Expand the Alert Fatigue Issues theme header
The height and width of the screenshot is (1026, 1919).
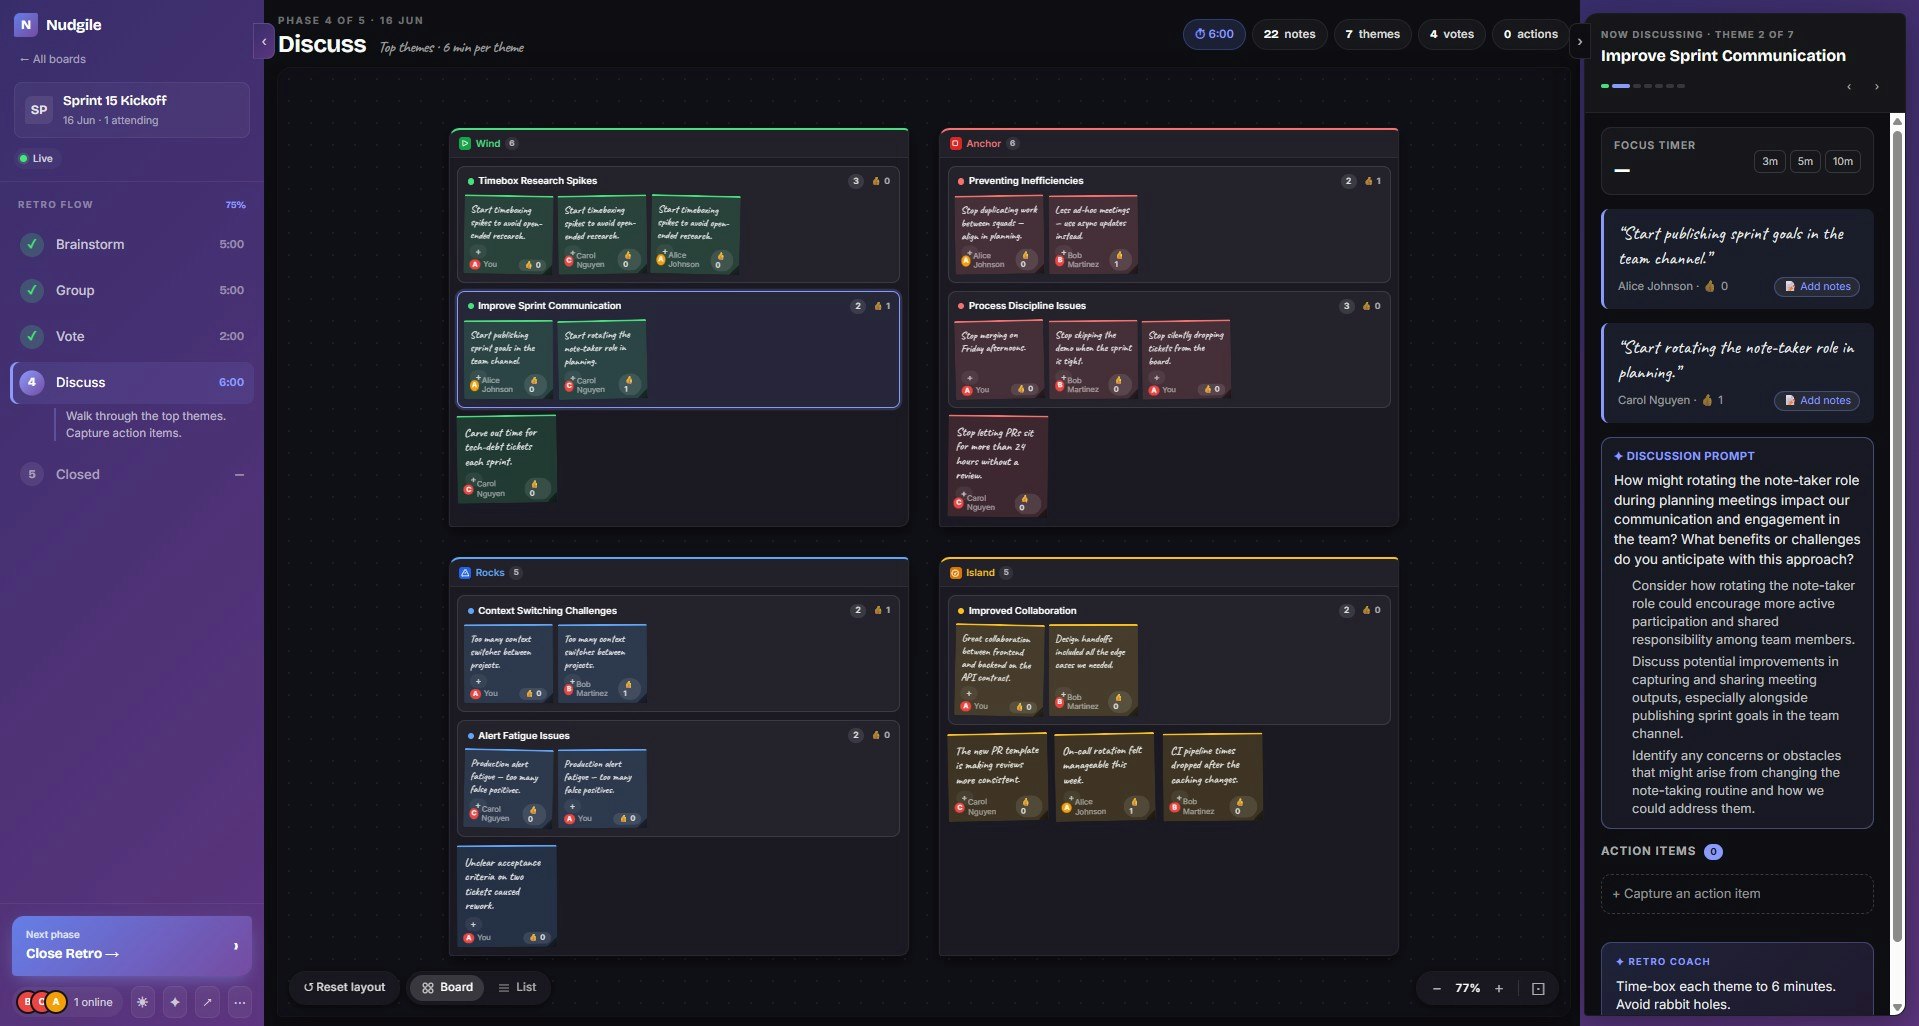pos(678,735)
